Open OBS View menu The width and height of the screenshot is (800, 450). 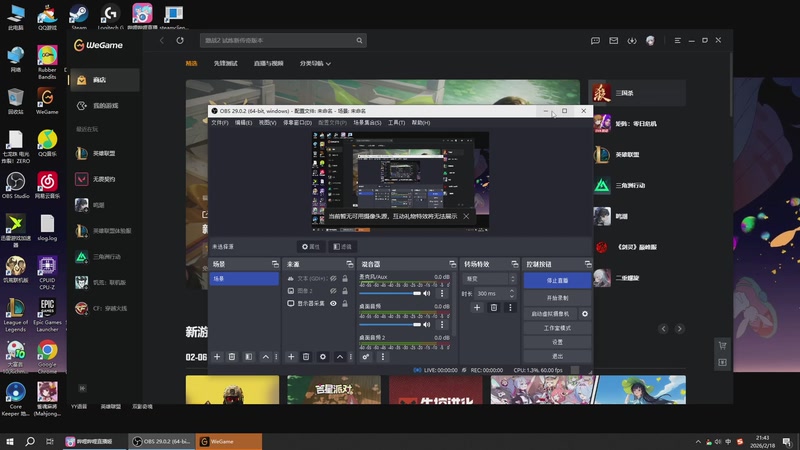(267, 122)
